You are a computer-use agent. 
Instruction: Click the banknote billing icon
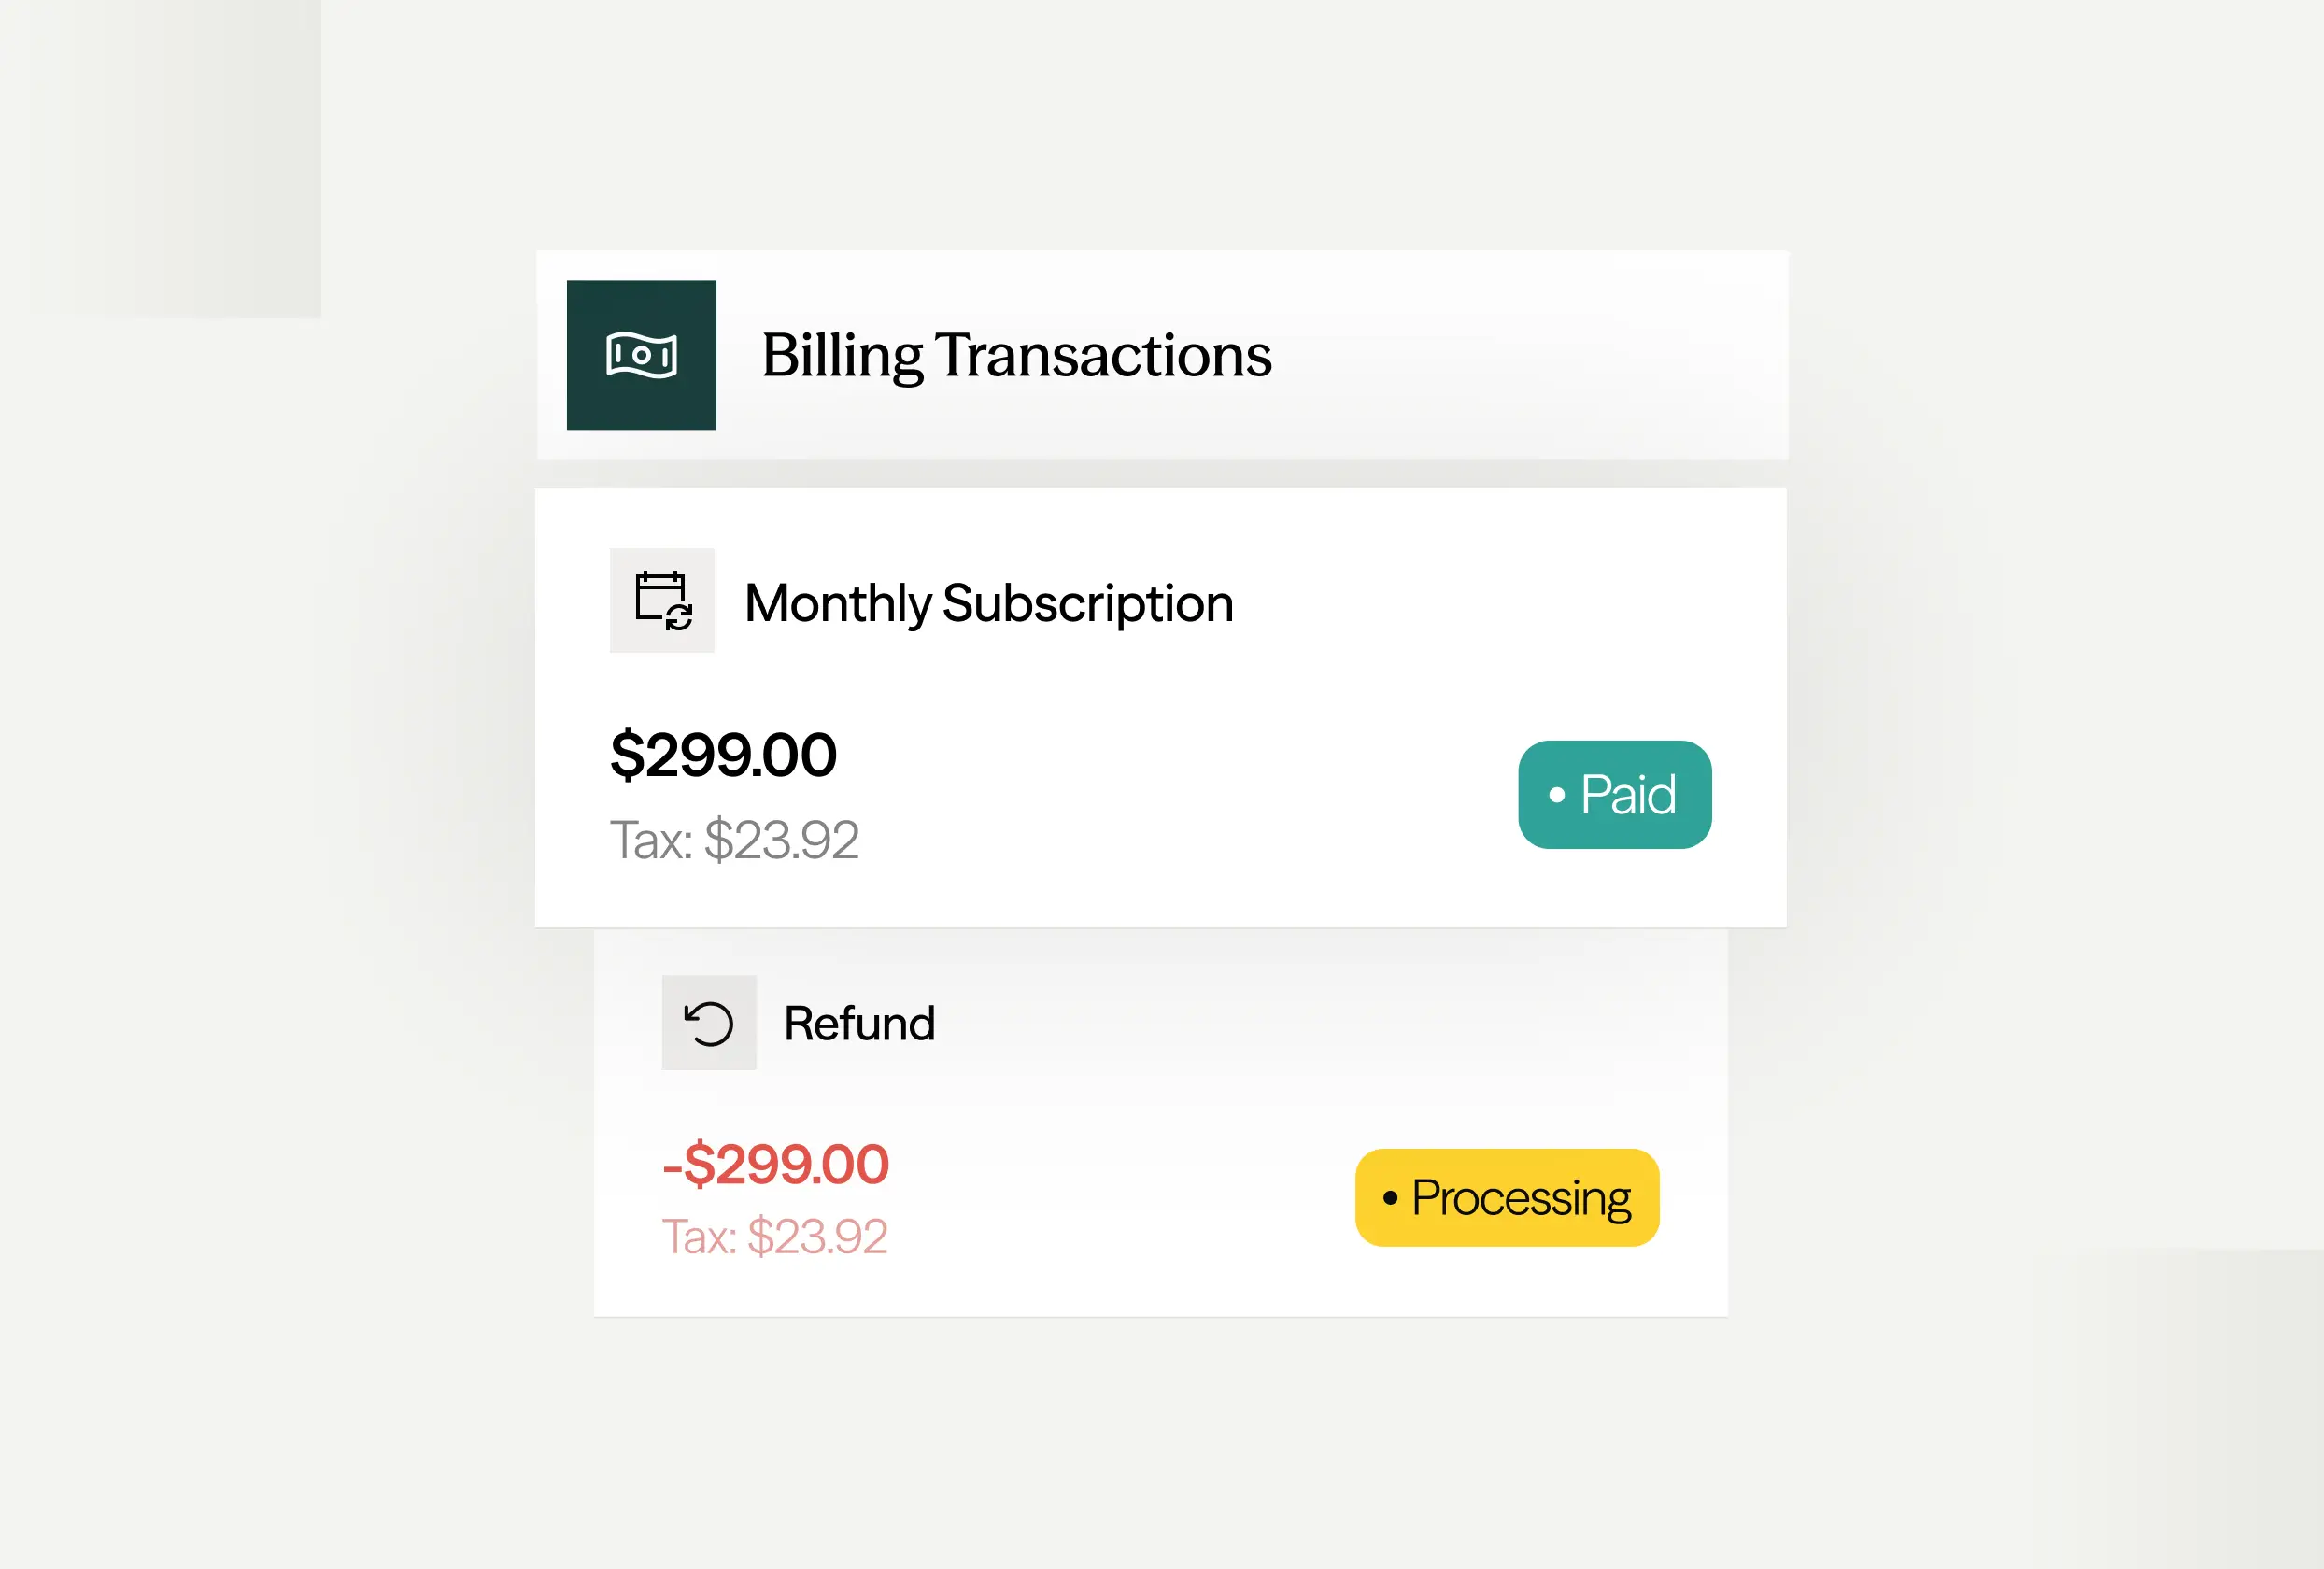click(x=641, y=355)
